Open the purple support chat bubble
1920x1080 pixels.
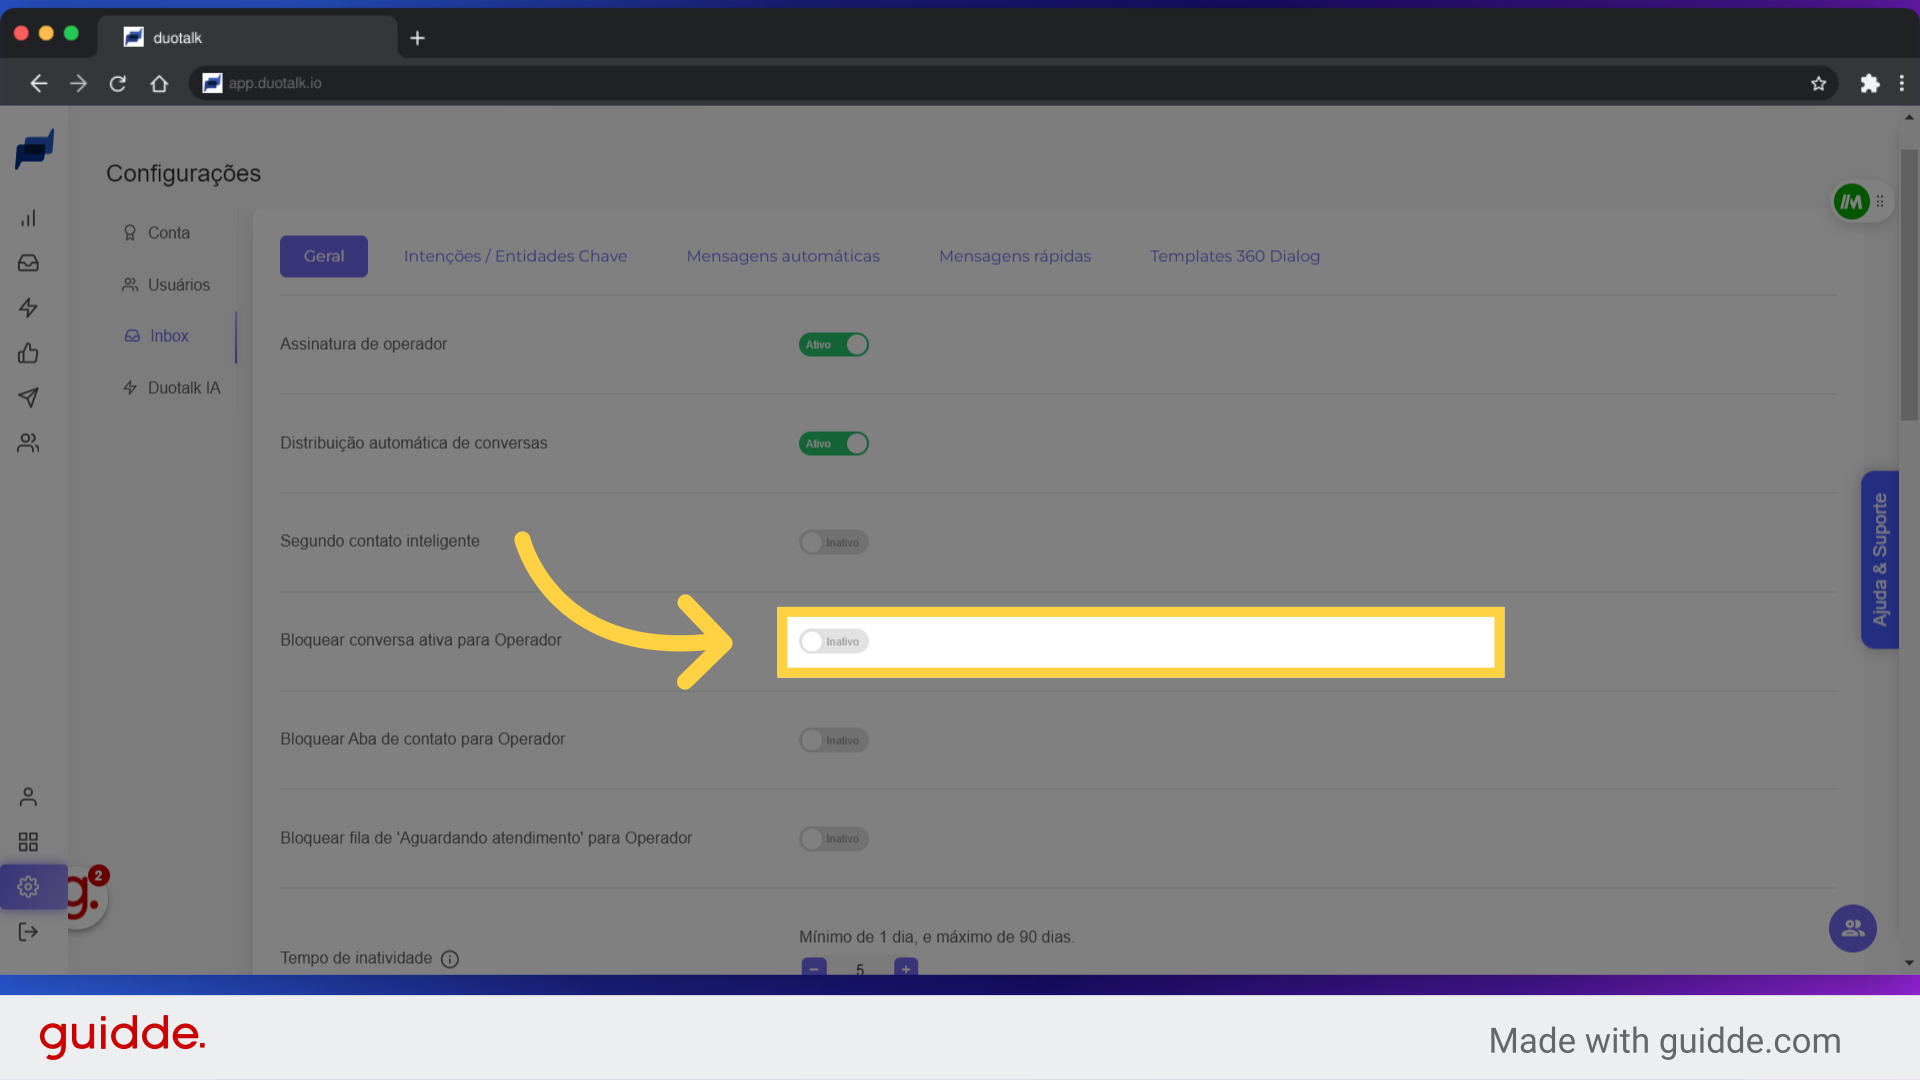pyautogui.click(x=1852, y=929)
